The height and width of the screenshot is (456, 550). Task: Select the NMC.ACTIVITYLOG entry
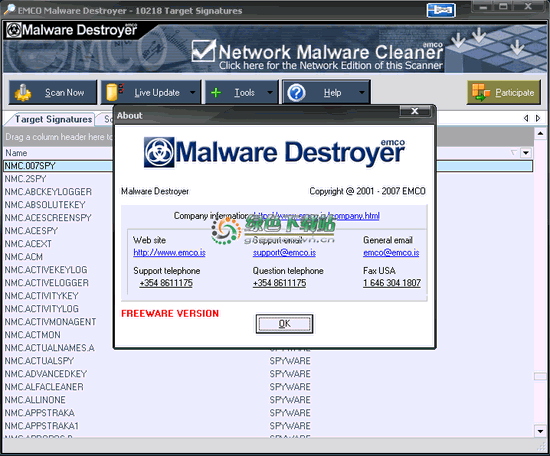click(41, 309)
